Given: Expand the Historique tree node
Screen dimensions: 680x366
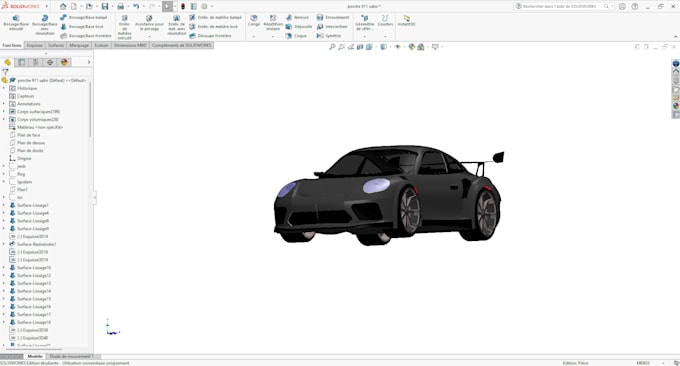Looking at the screenshot, I should pos(4,88).
